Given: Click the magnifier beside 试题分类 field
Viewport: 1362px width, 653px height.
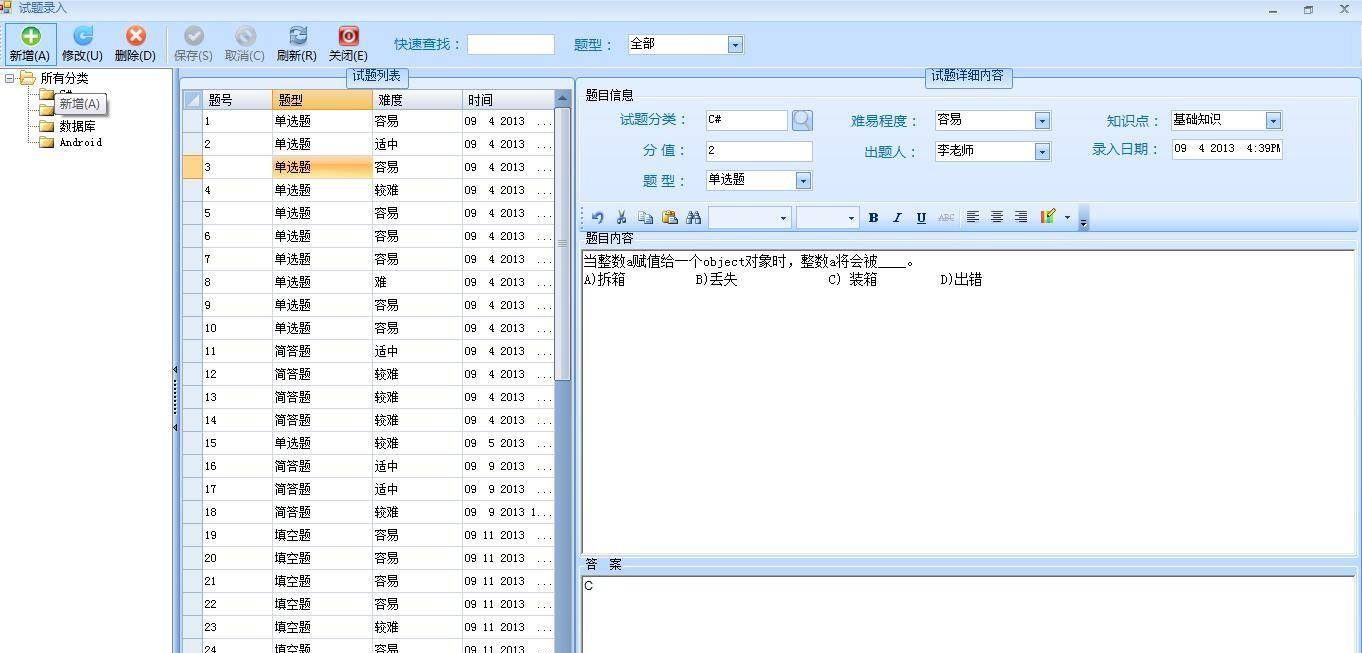Looking at the screenshot, I should [x=802, y=120].
